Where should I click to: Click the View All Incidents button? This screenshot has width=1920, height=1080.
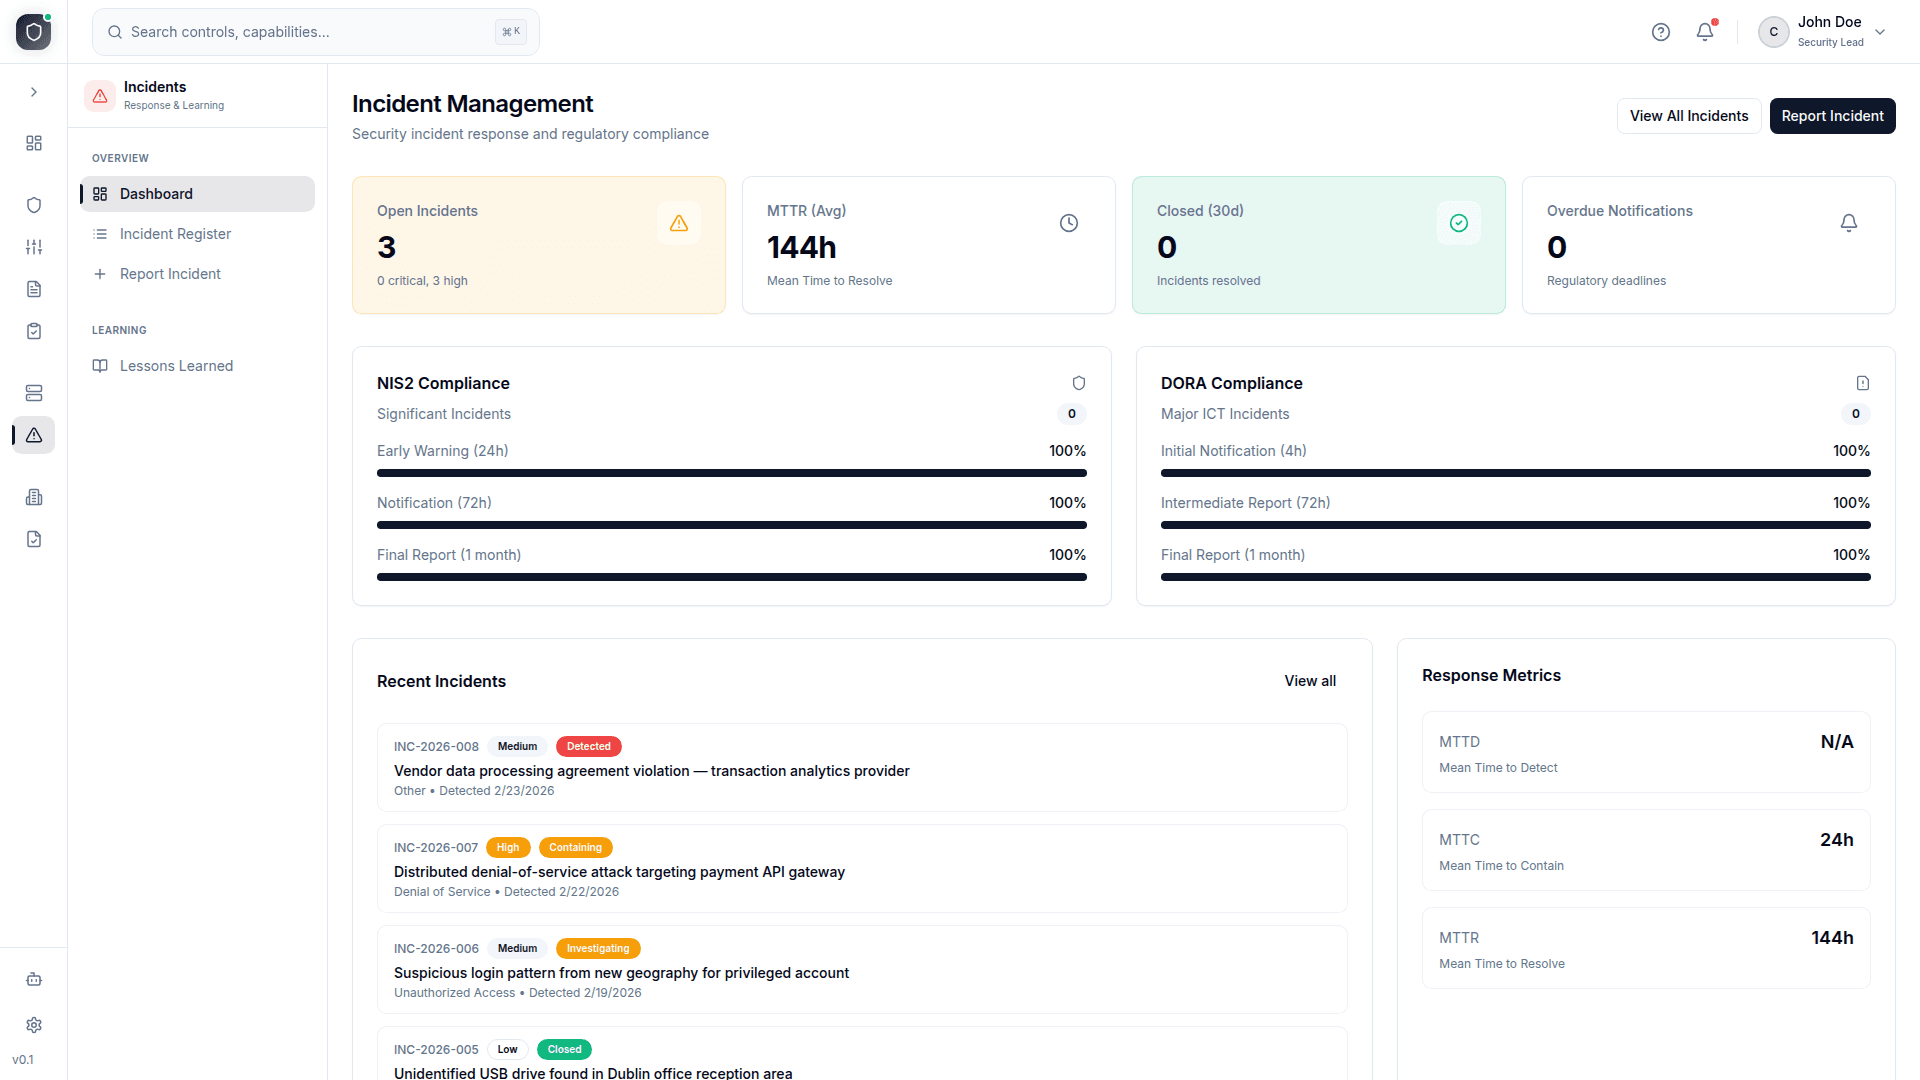pyautogui.click(x=1688, y=115)
